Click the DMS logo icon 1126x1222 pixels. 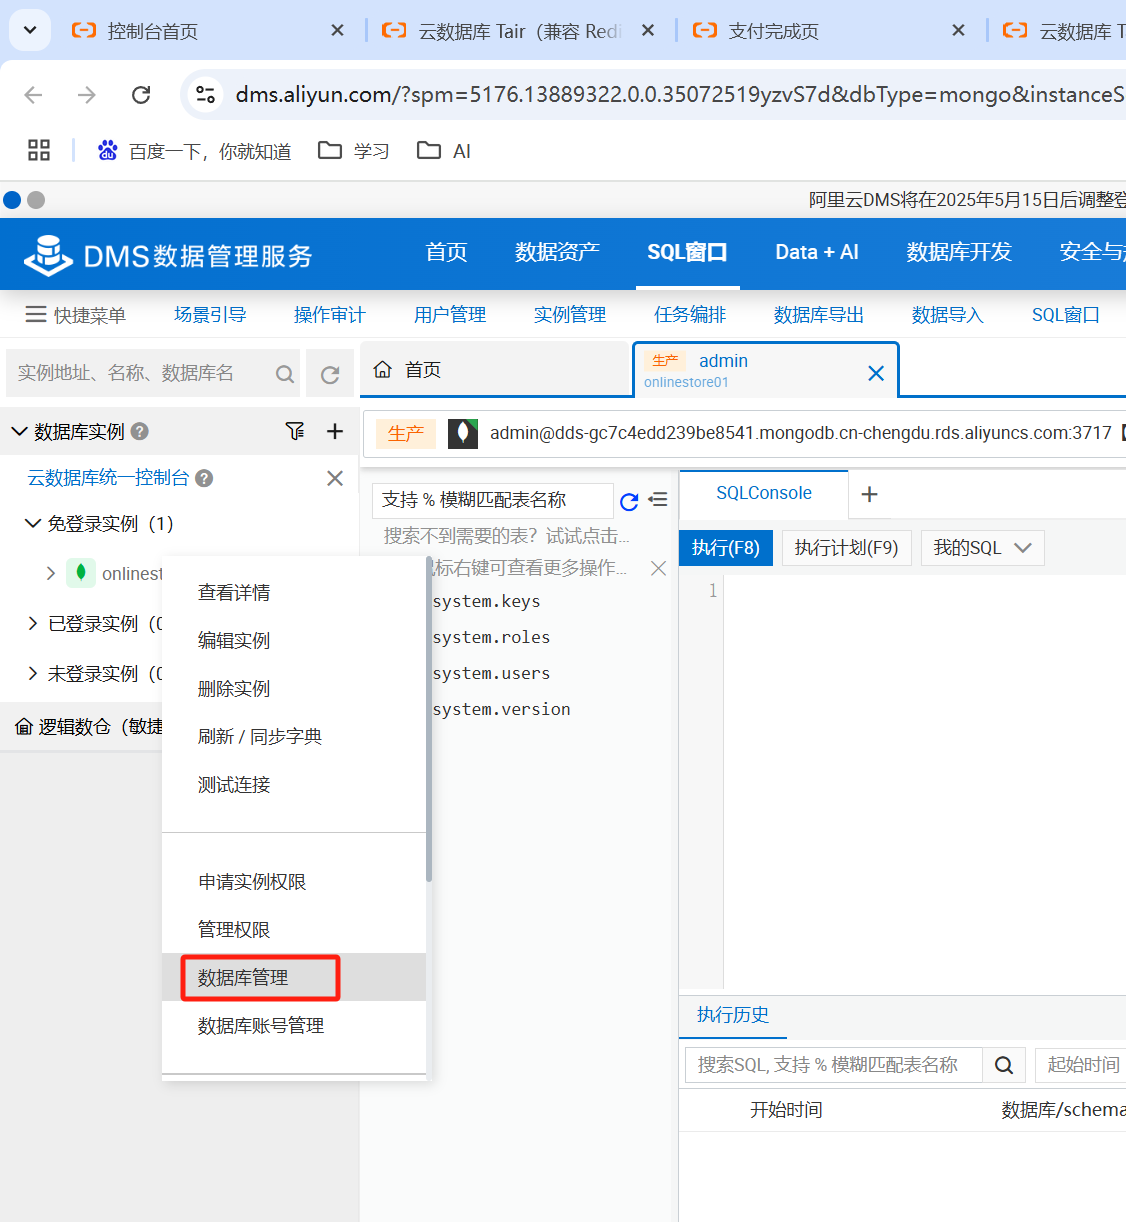[47, 254]
